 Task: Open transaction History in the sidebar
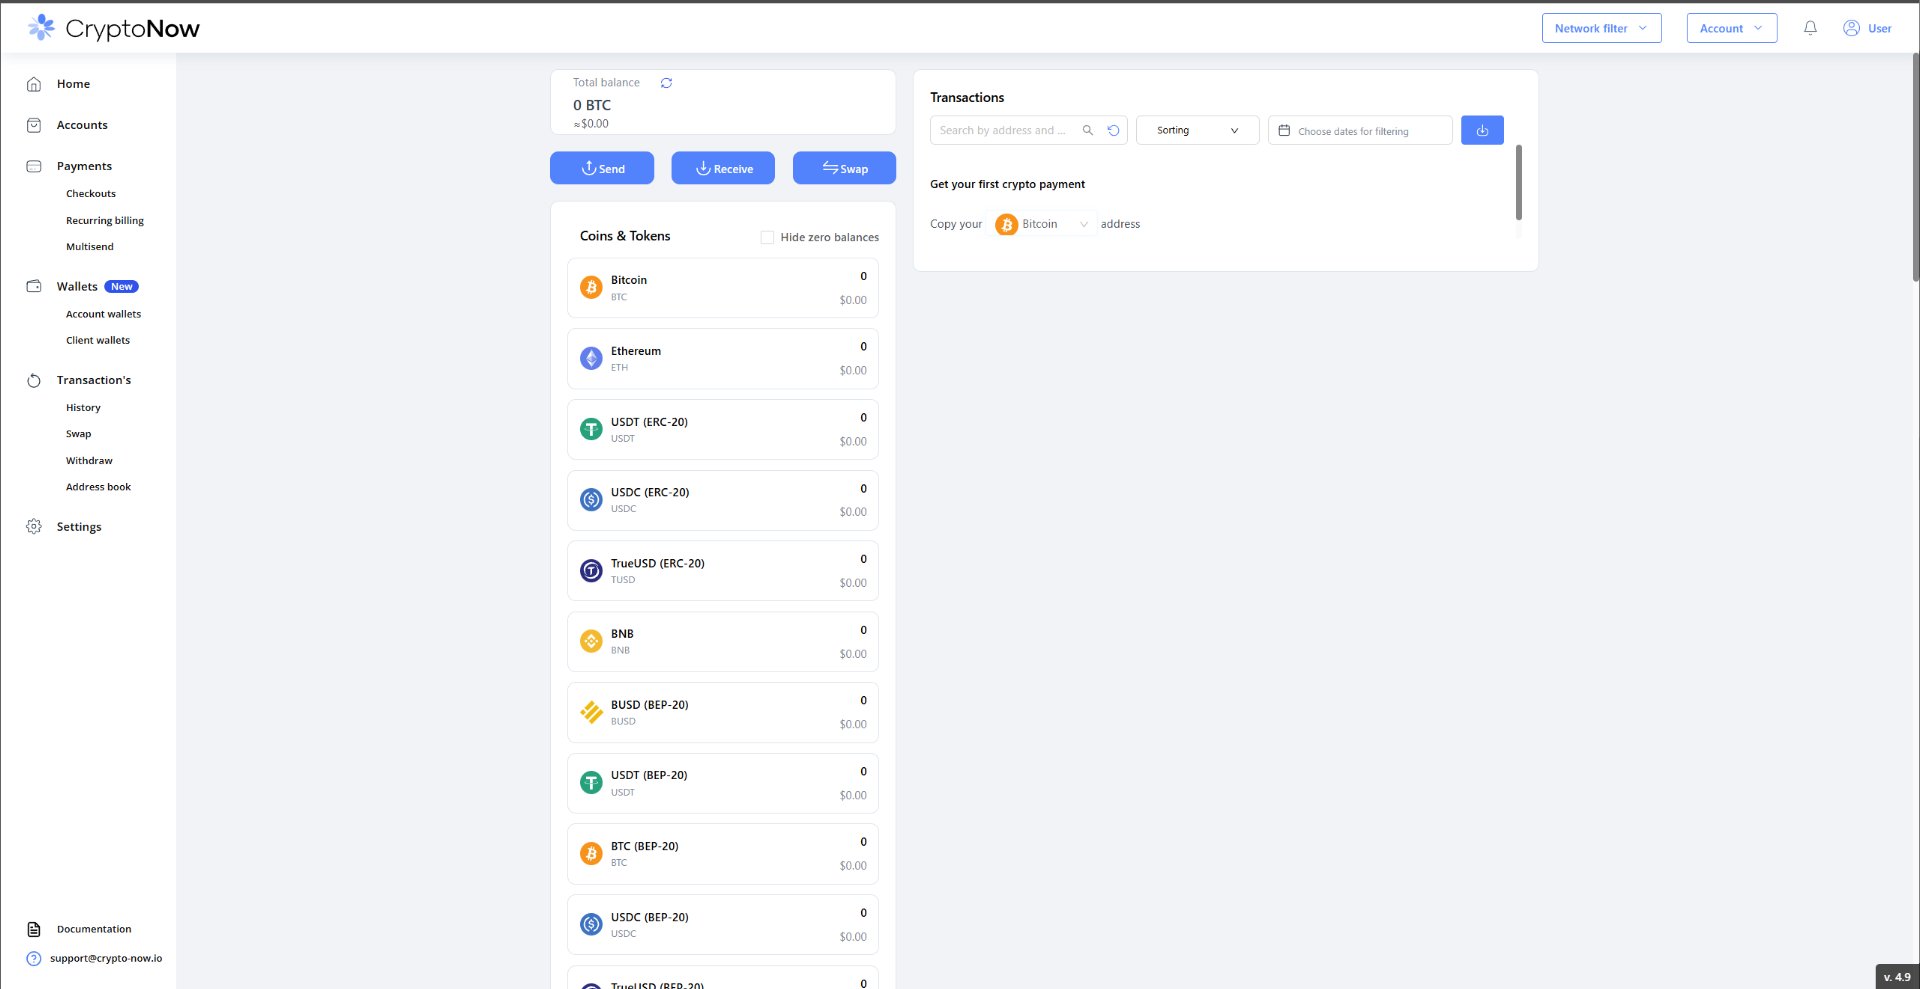83,408
